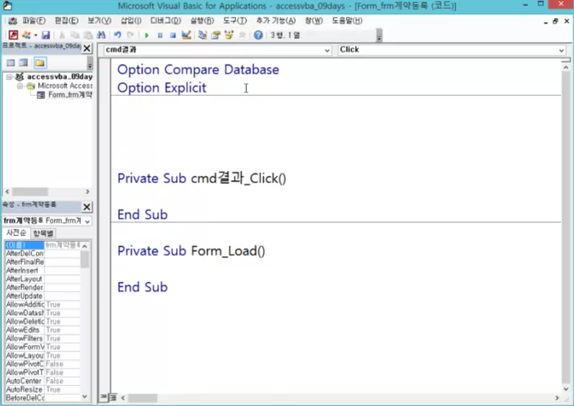This screenshot has width=574, height=406.
Task: Open Properties Window toolbar icon
Action: point(216,35)
